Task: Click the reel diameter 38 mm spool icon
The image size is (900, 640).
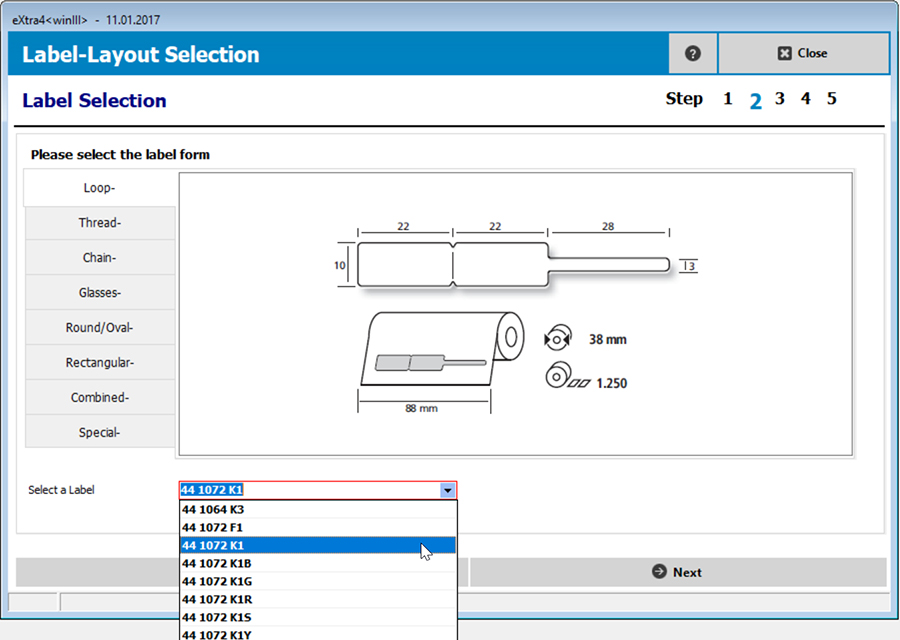Action: (556, 339)
